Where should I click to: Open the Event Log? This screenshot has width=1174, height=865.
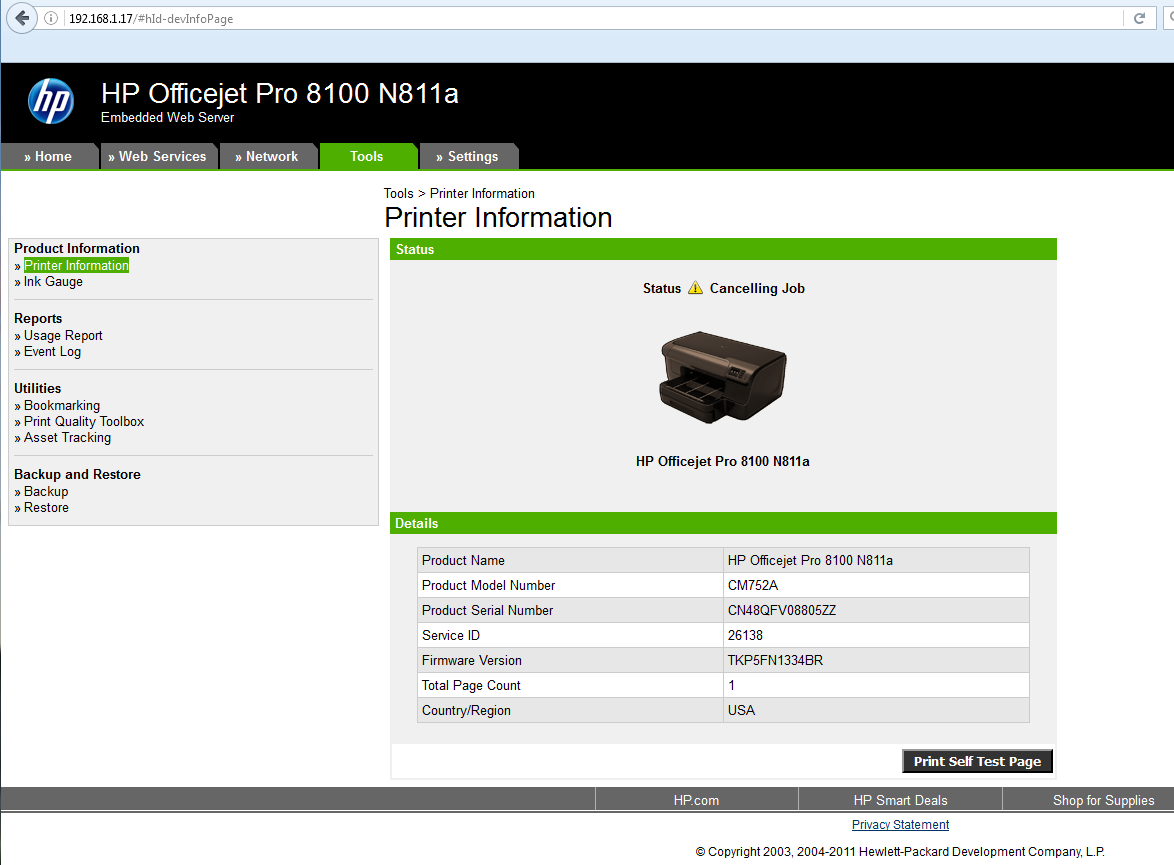(x=52, y=351)
